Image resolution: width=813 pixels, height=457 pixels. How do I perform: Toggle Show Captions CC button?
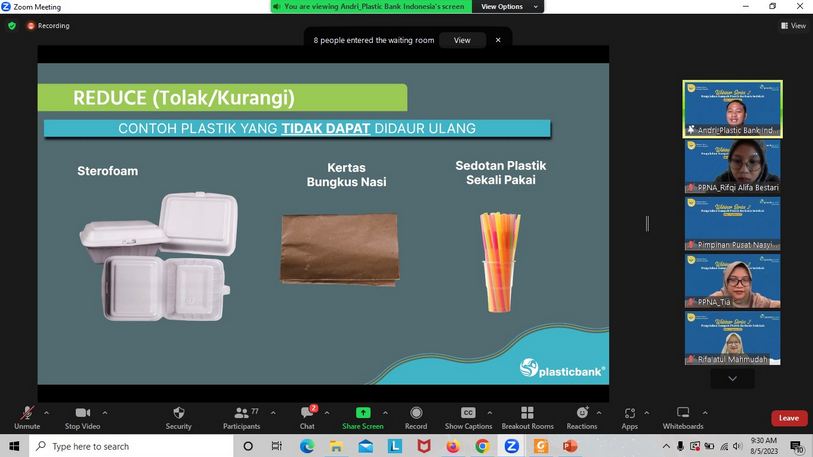tap(468, 413)
